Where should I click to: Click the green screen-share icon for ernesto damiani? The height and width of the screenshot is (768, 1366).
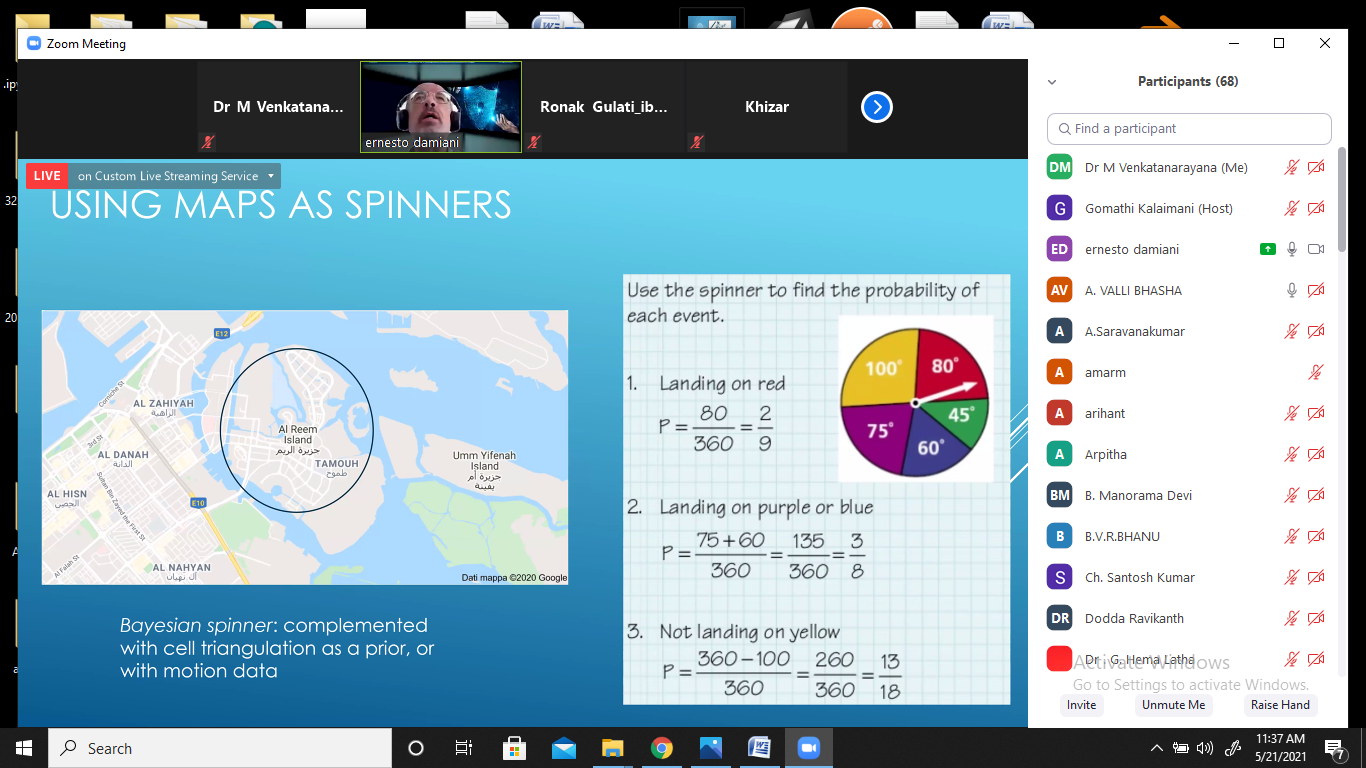pos(1268,250)
